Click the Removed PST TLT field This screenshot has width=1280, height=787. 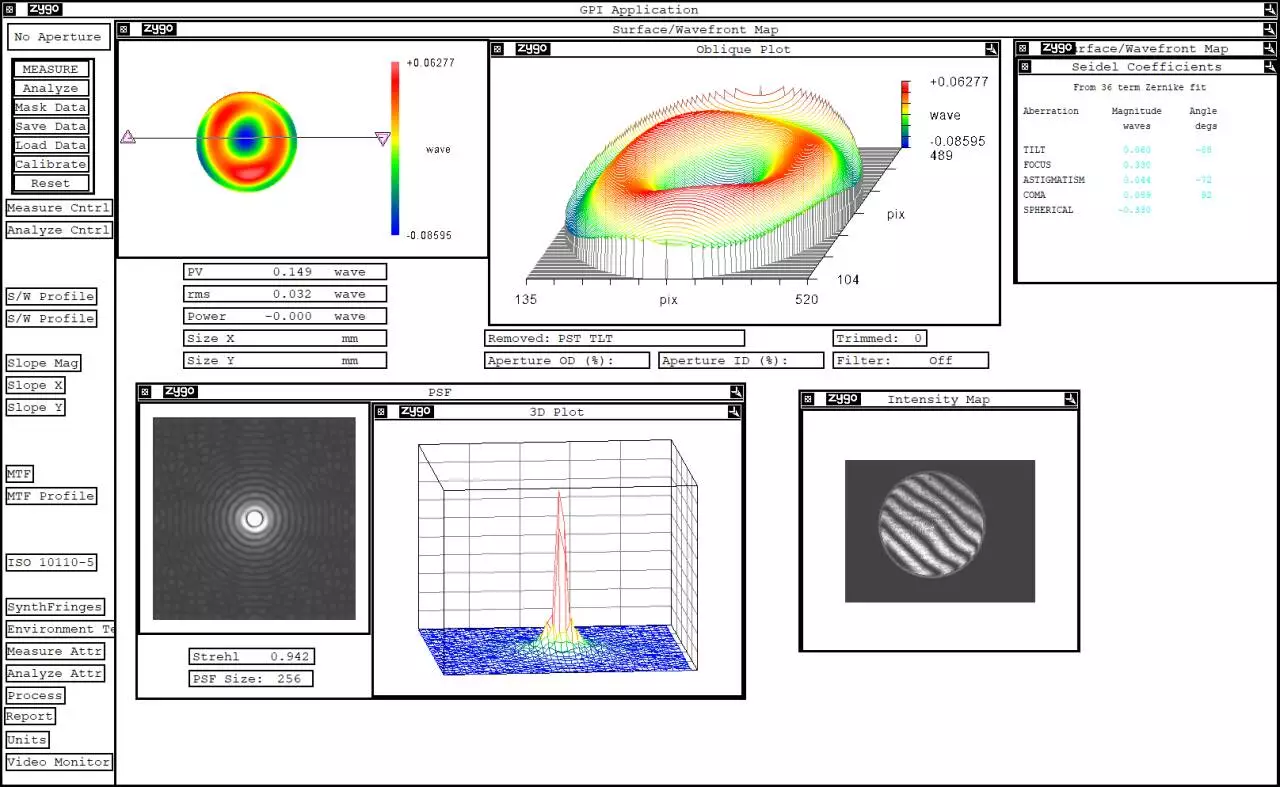pyautogui.click(x=614, y=338)
